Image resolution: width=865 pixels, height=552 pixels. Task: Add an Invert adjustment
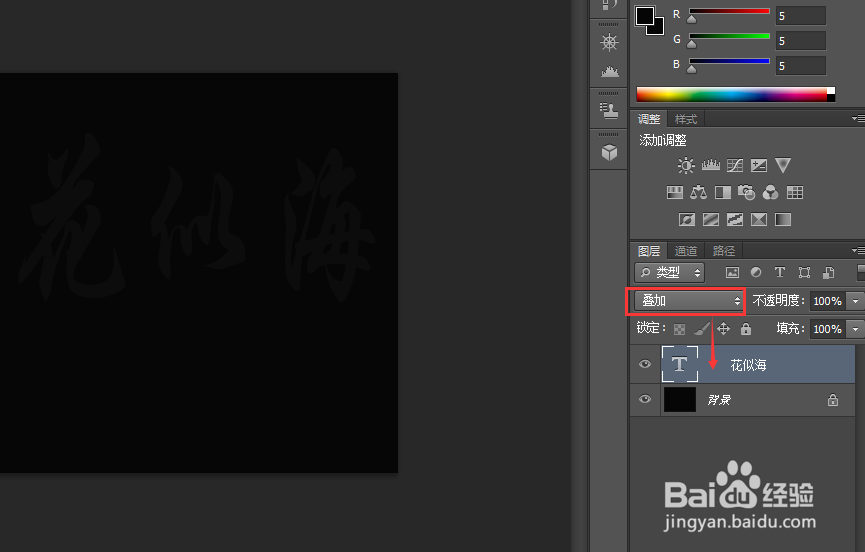pyautogui.click(x=687, y=219)
